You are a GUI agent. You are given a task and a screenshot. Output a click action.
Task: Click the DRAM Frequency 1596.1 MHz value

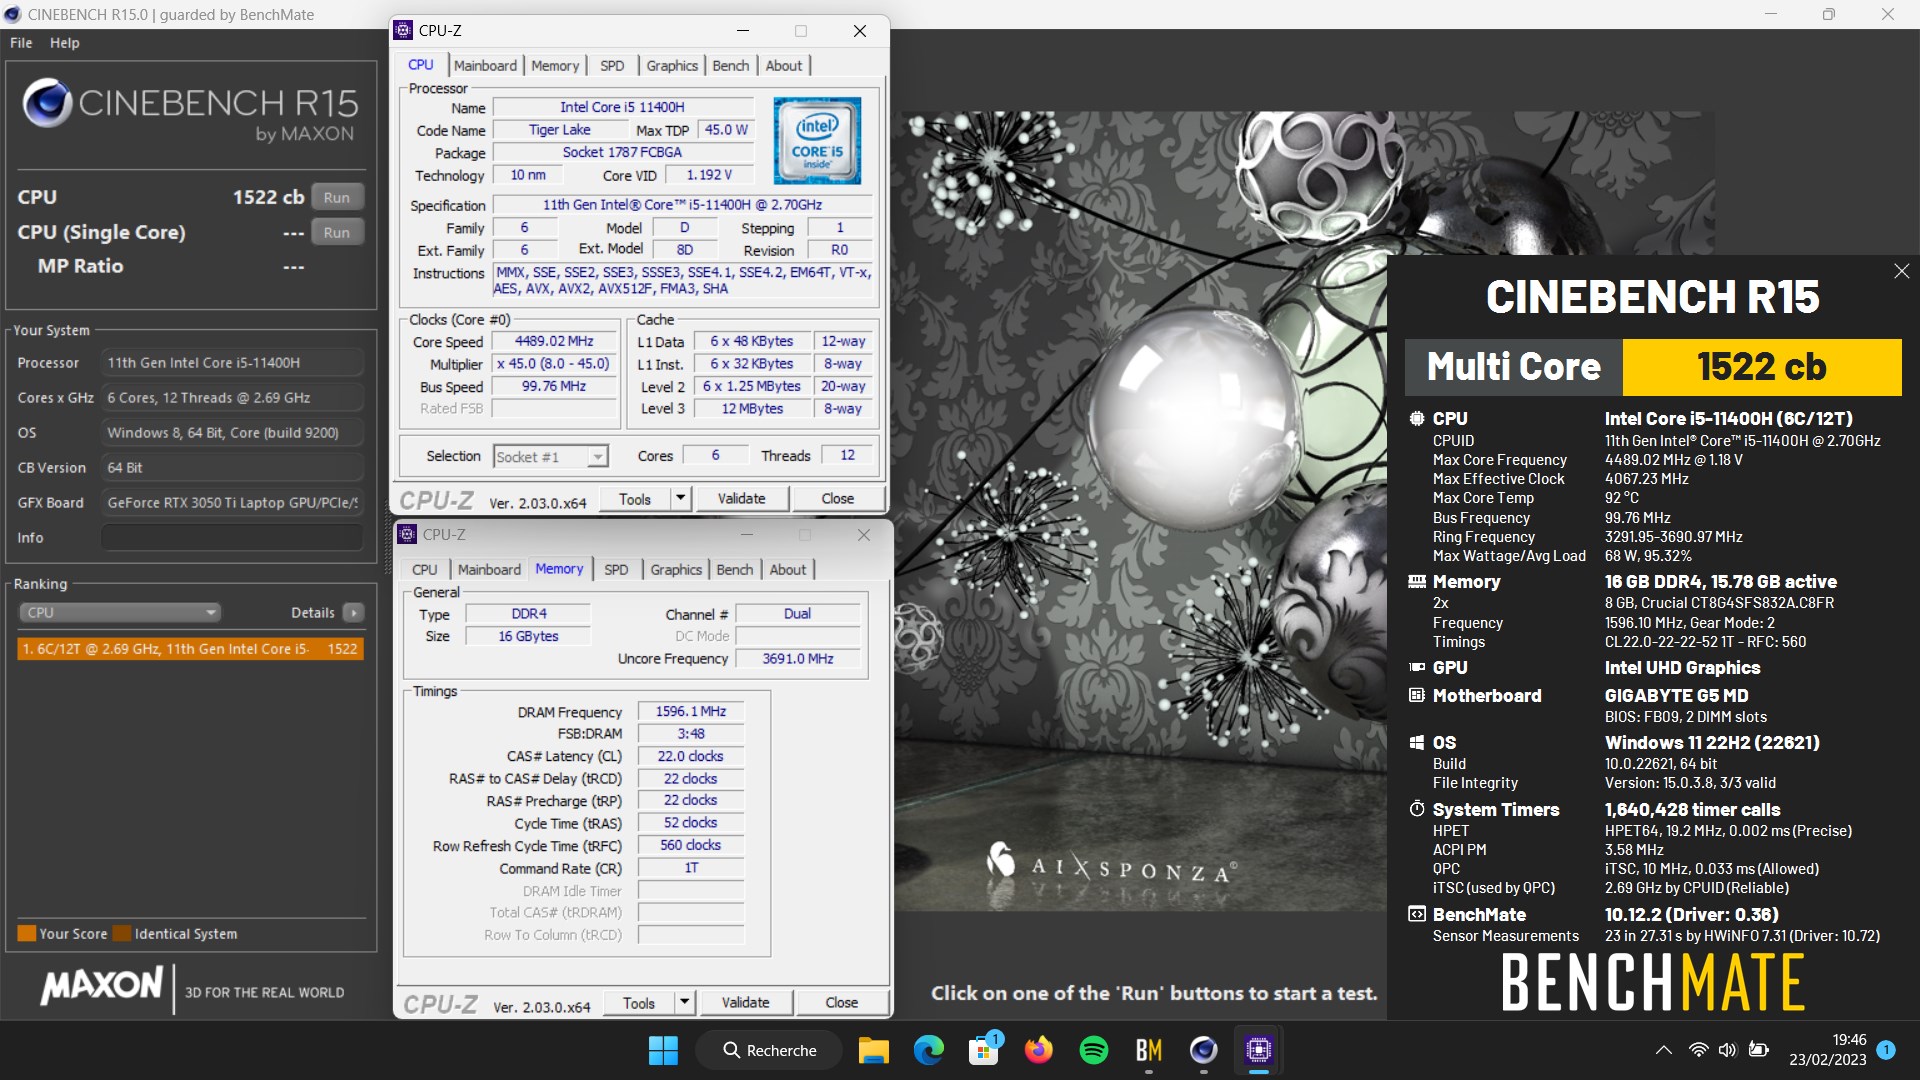[x=691, y=711]
